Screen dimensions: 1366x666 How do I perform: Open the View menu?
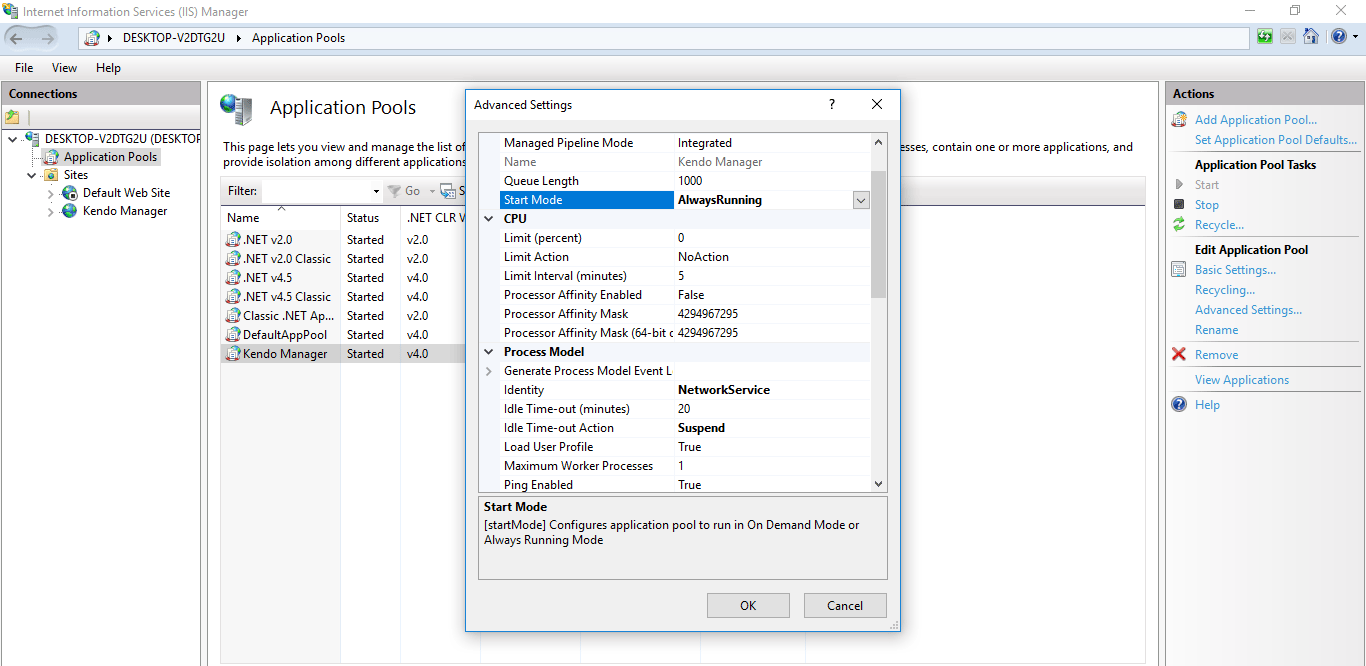[x=64, y=67]
